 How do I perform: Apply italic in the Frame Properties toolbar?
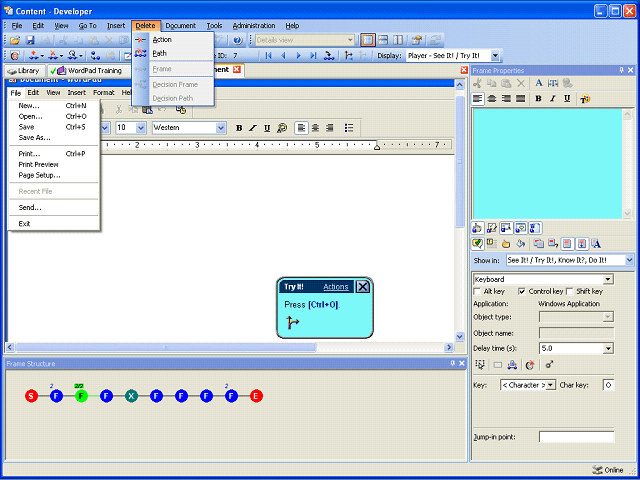[553, 99]
